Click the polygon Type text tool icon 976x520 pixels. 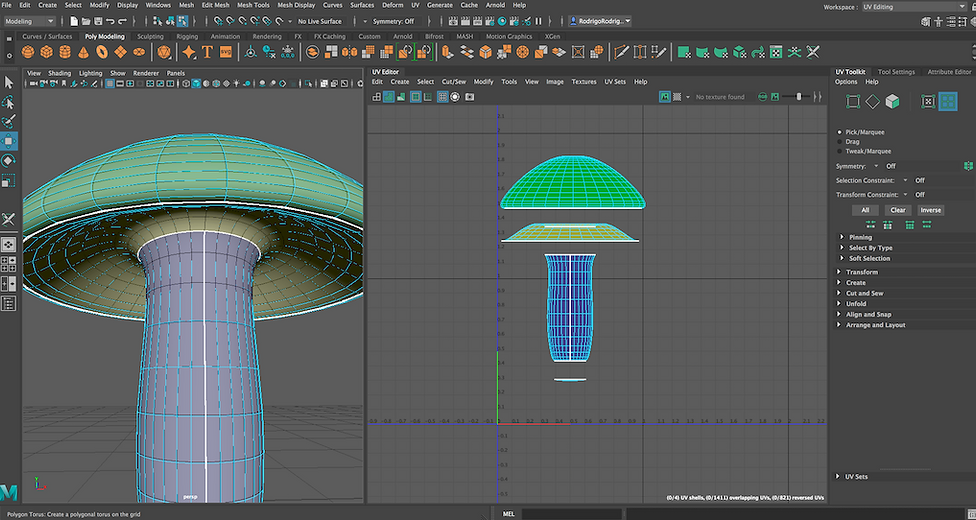(x=207, y=52)
